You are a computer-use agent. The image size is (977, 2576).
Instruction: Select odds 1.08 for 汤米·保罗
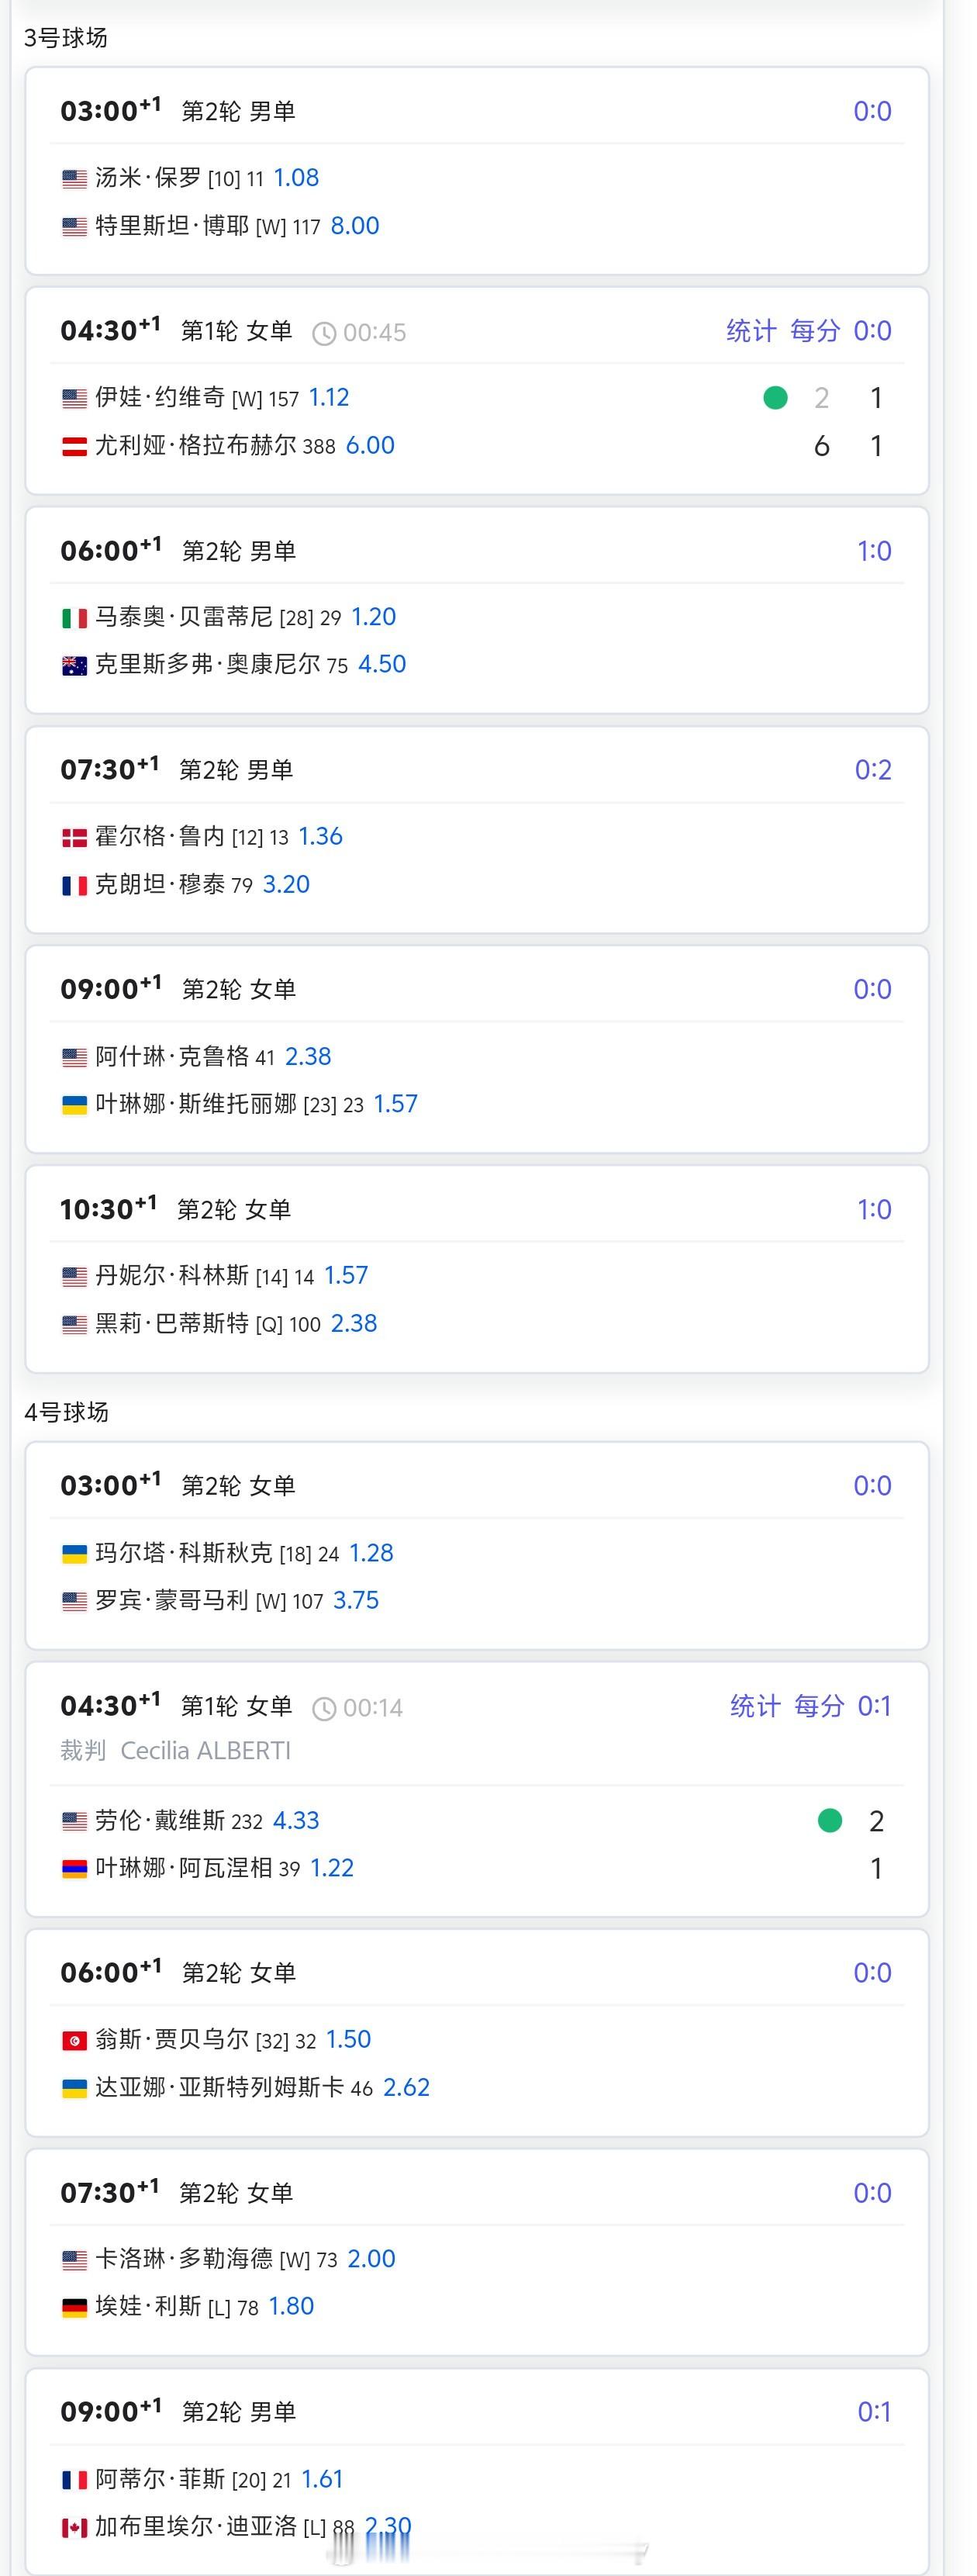click(x=296, y=178)
